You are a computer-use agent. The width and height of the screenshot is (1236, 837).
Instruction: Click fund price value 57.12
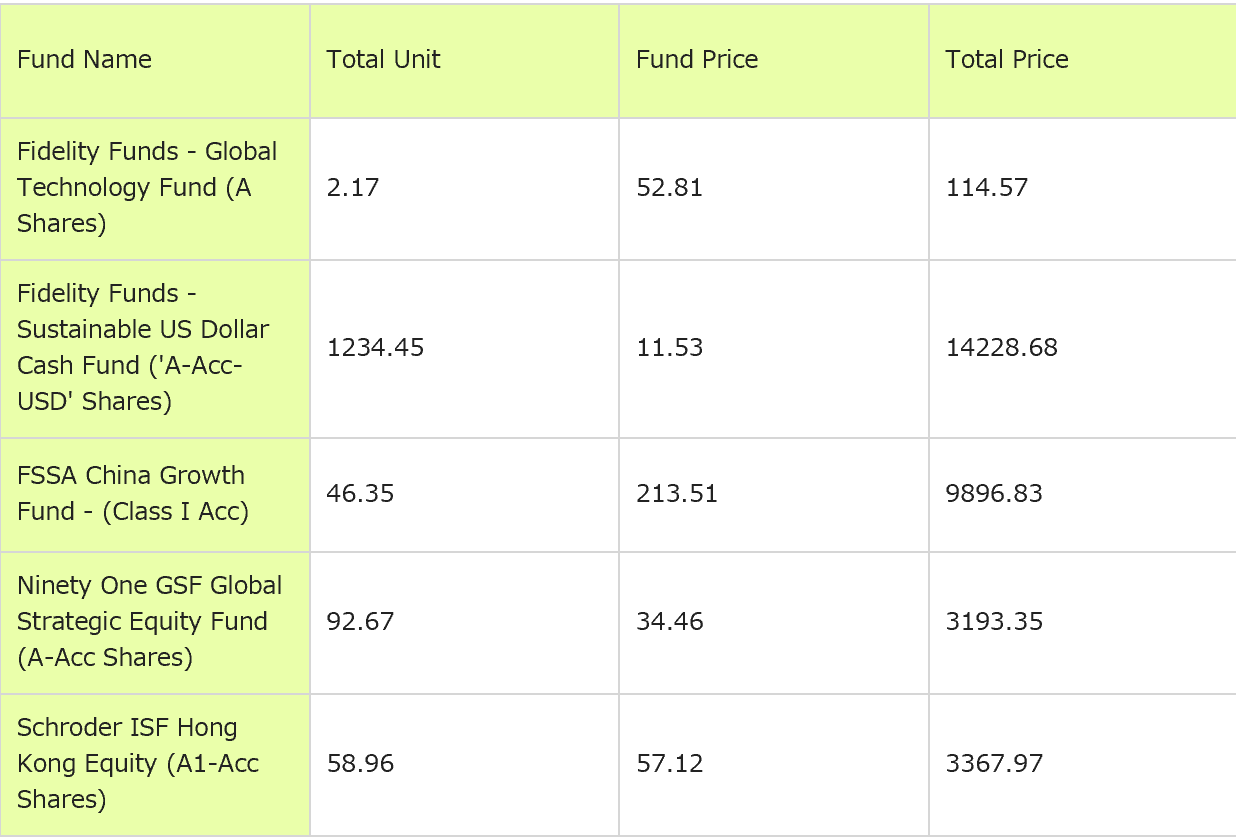[670, 764]
